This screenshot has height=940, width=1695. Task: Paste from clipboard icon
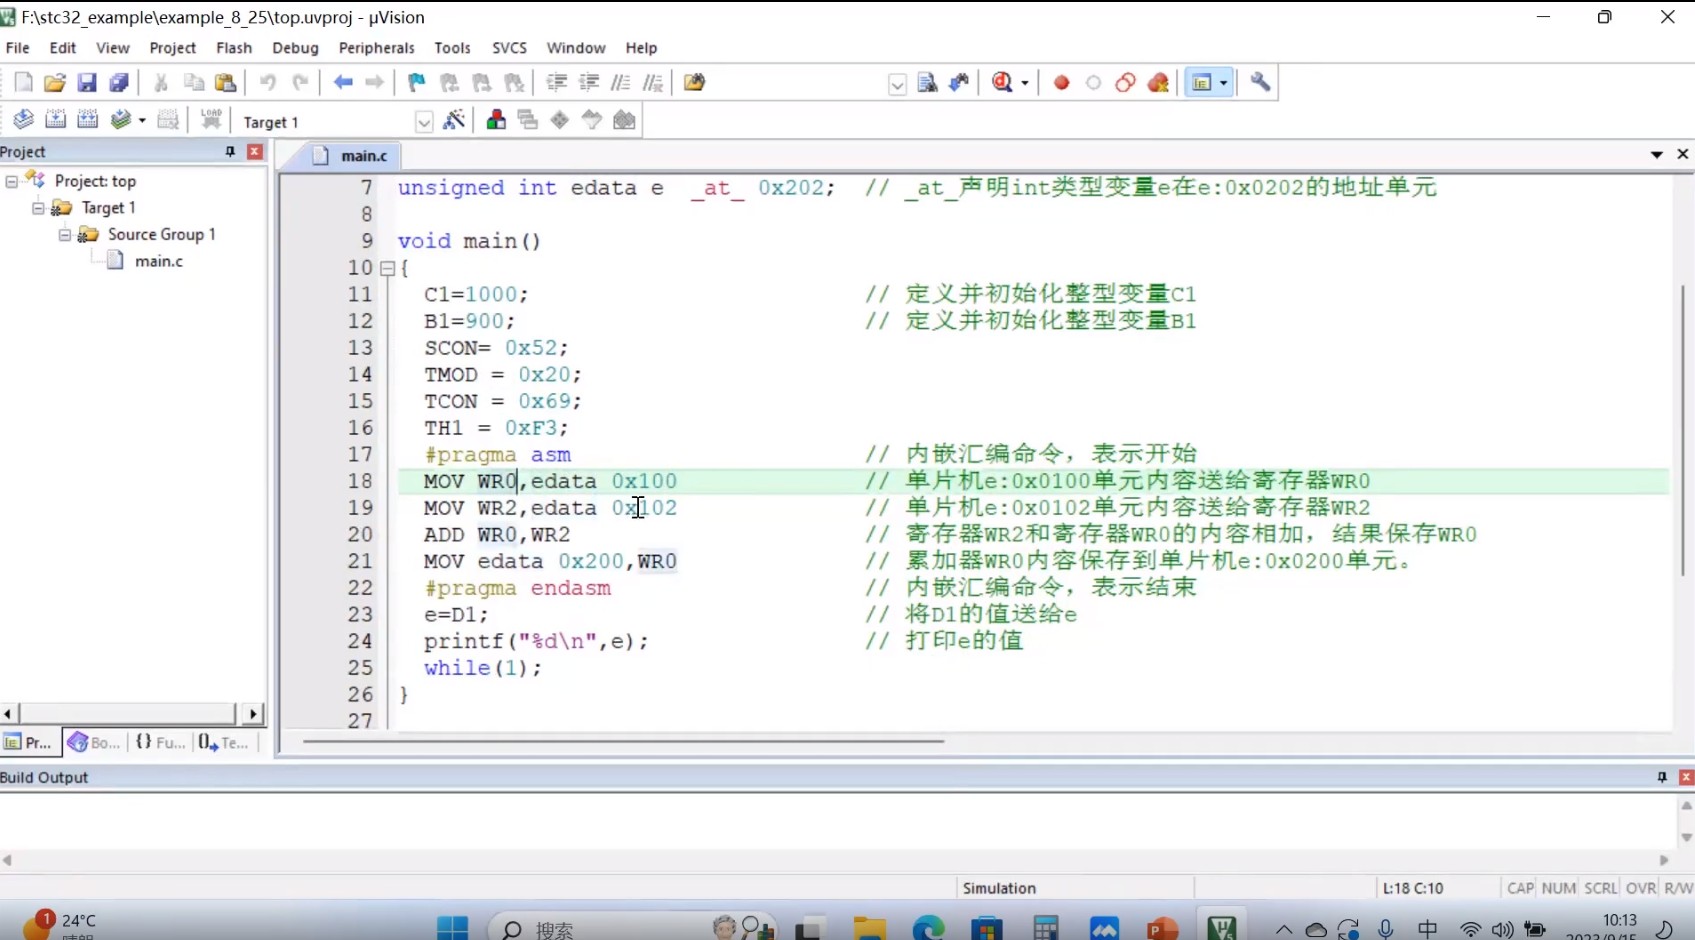click(x=226, y=83)
